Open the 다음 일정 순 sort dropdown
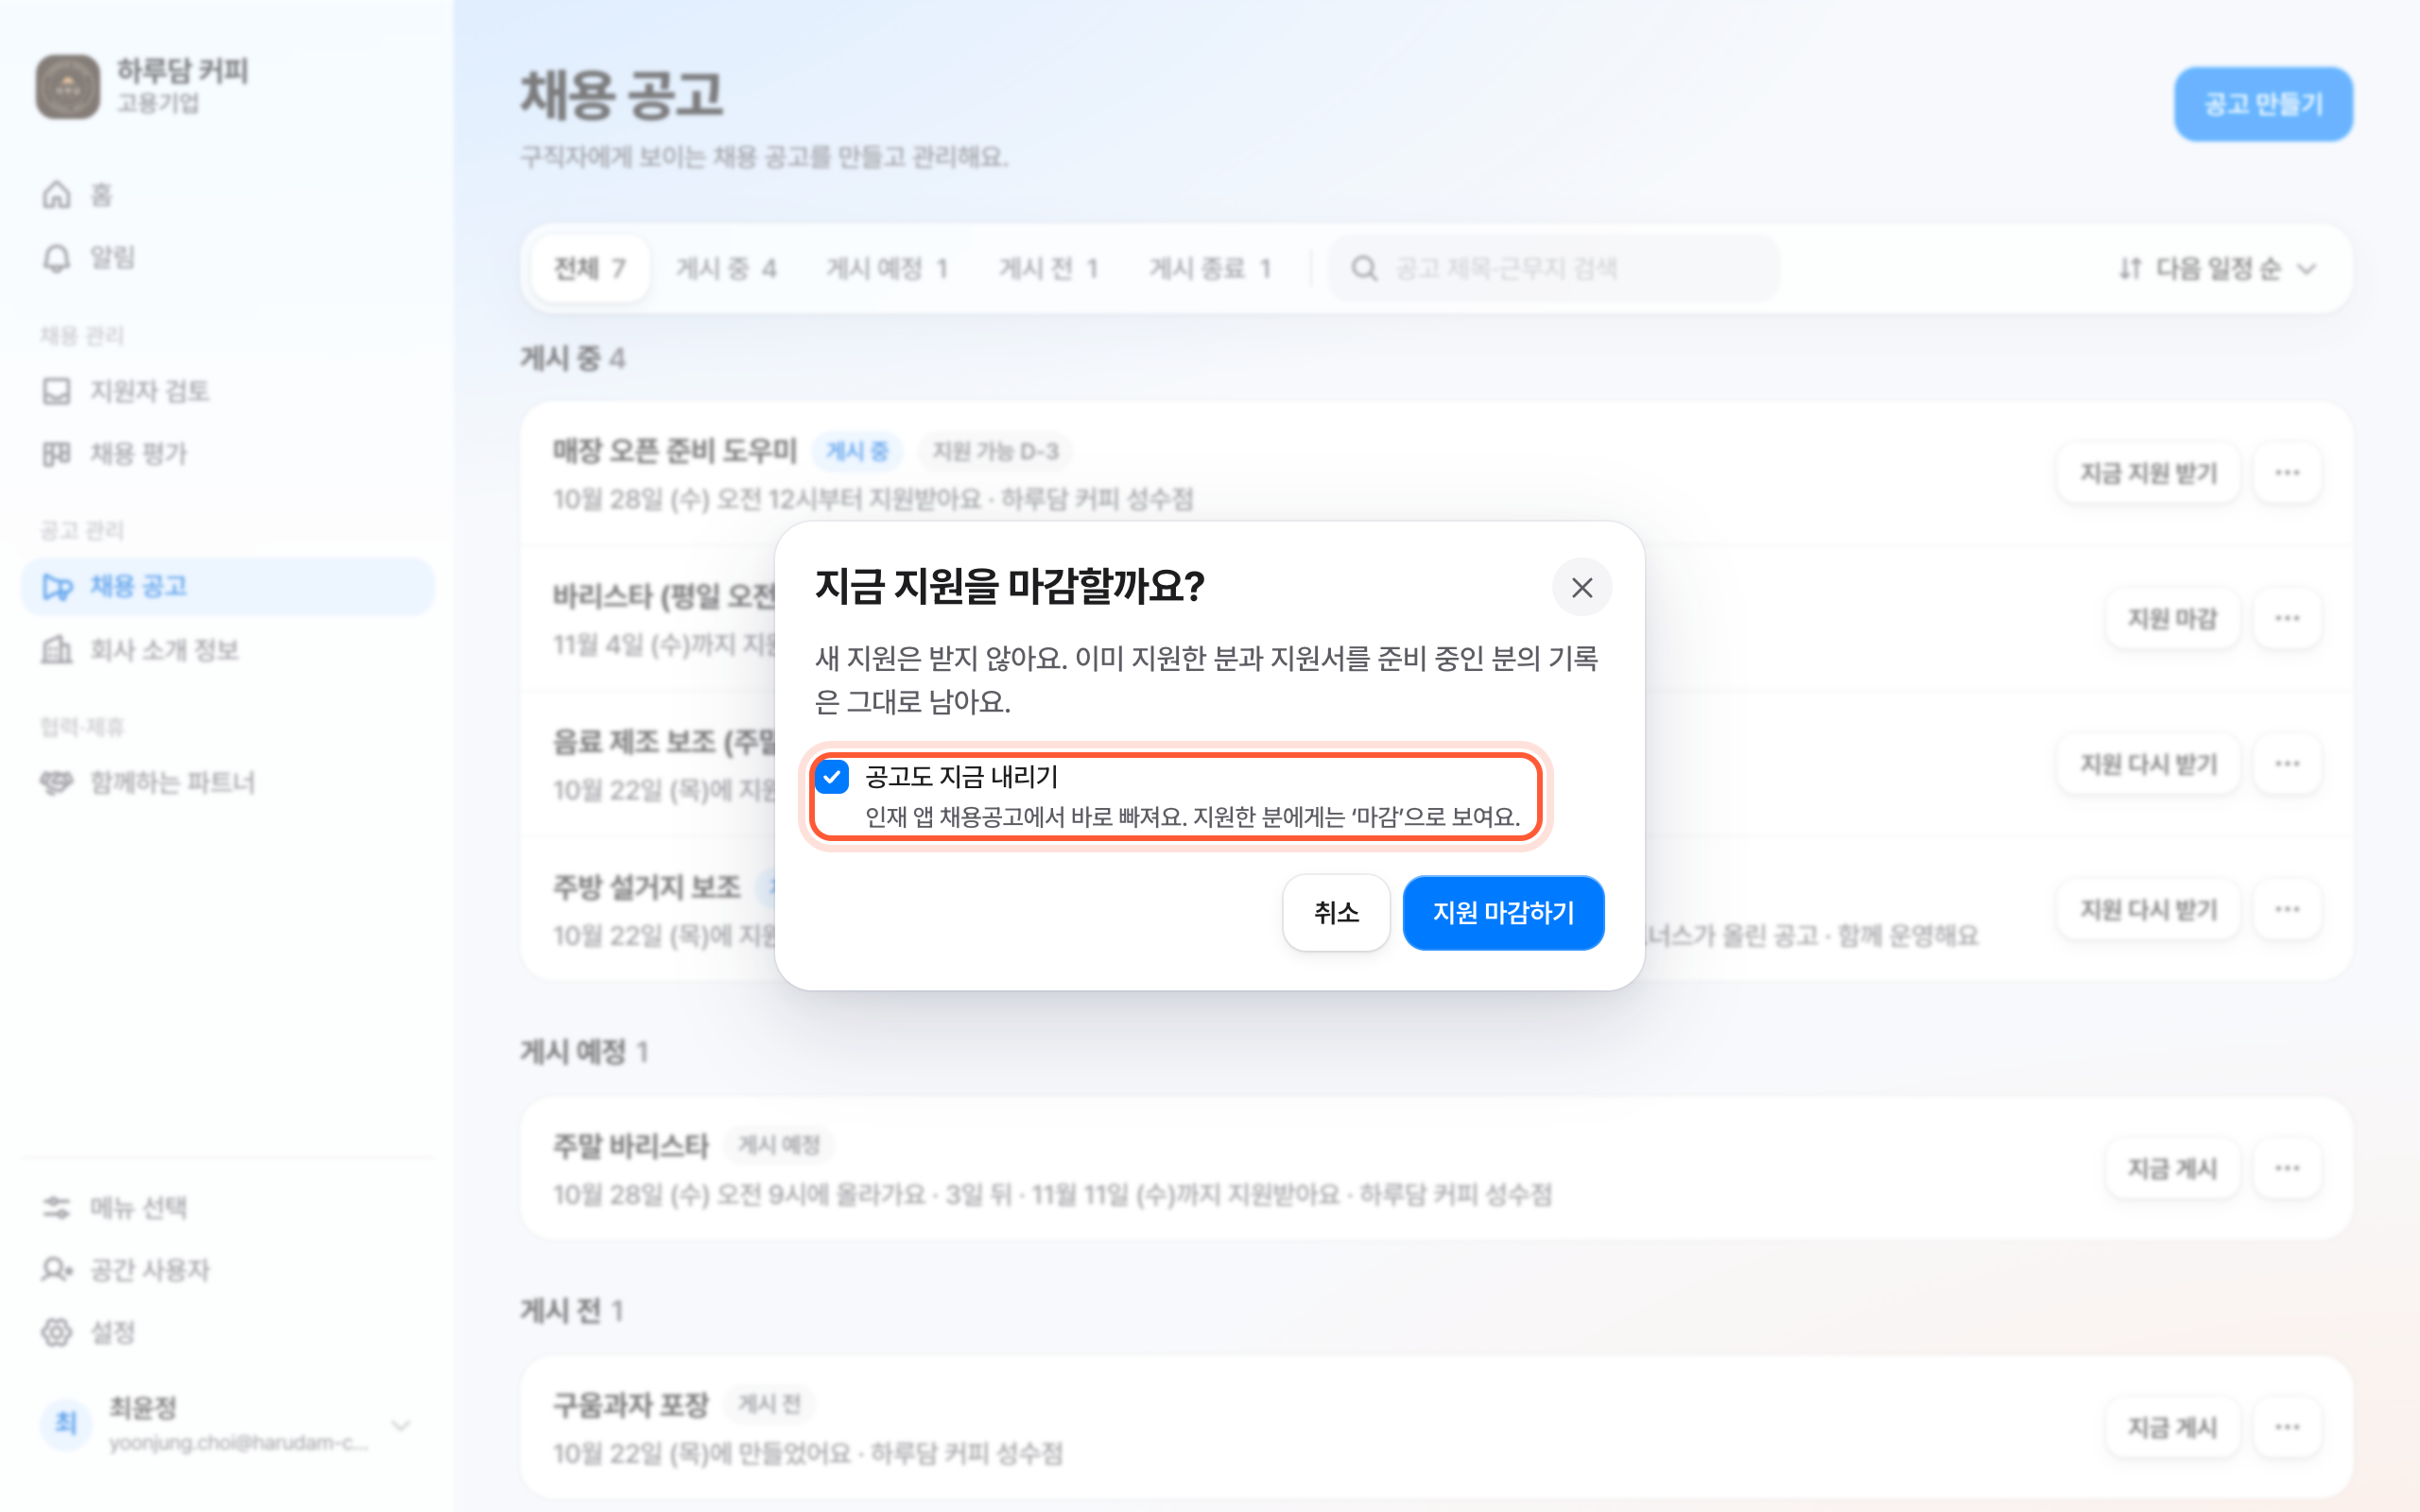The height and width of the screenshot is (1512, 2420). coord(2218,268)
